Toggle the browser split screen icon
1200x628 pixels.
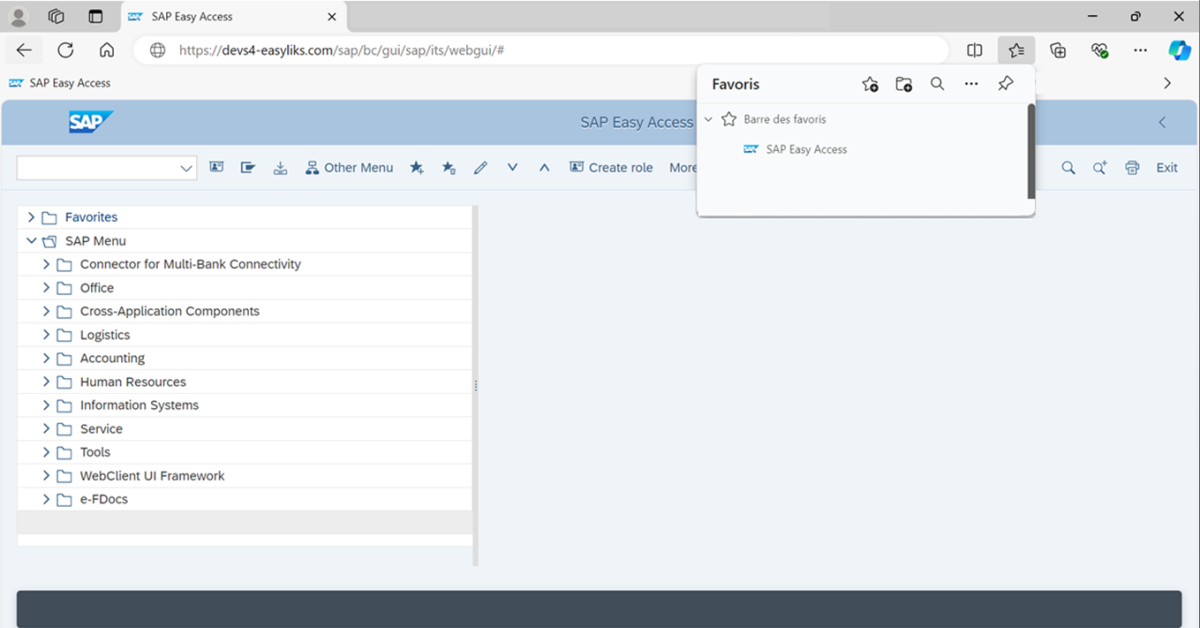tap(973, 49)
